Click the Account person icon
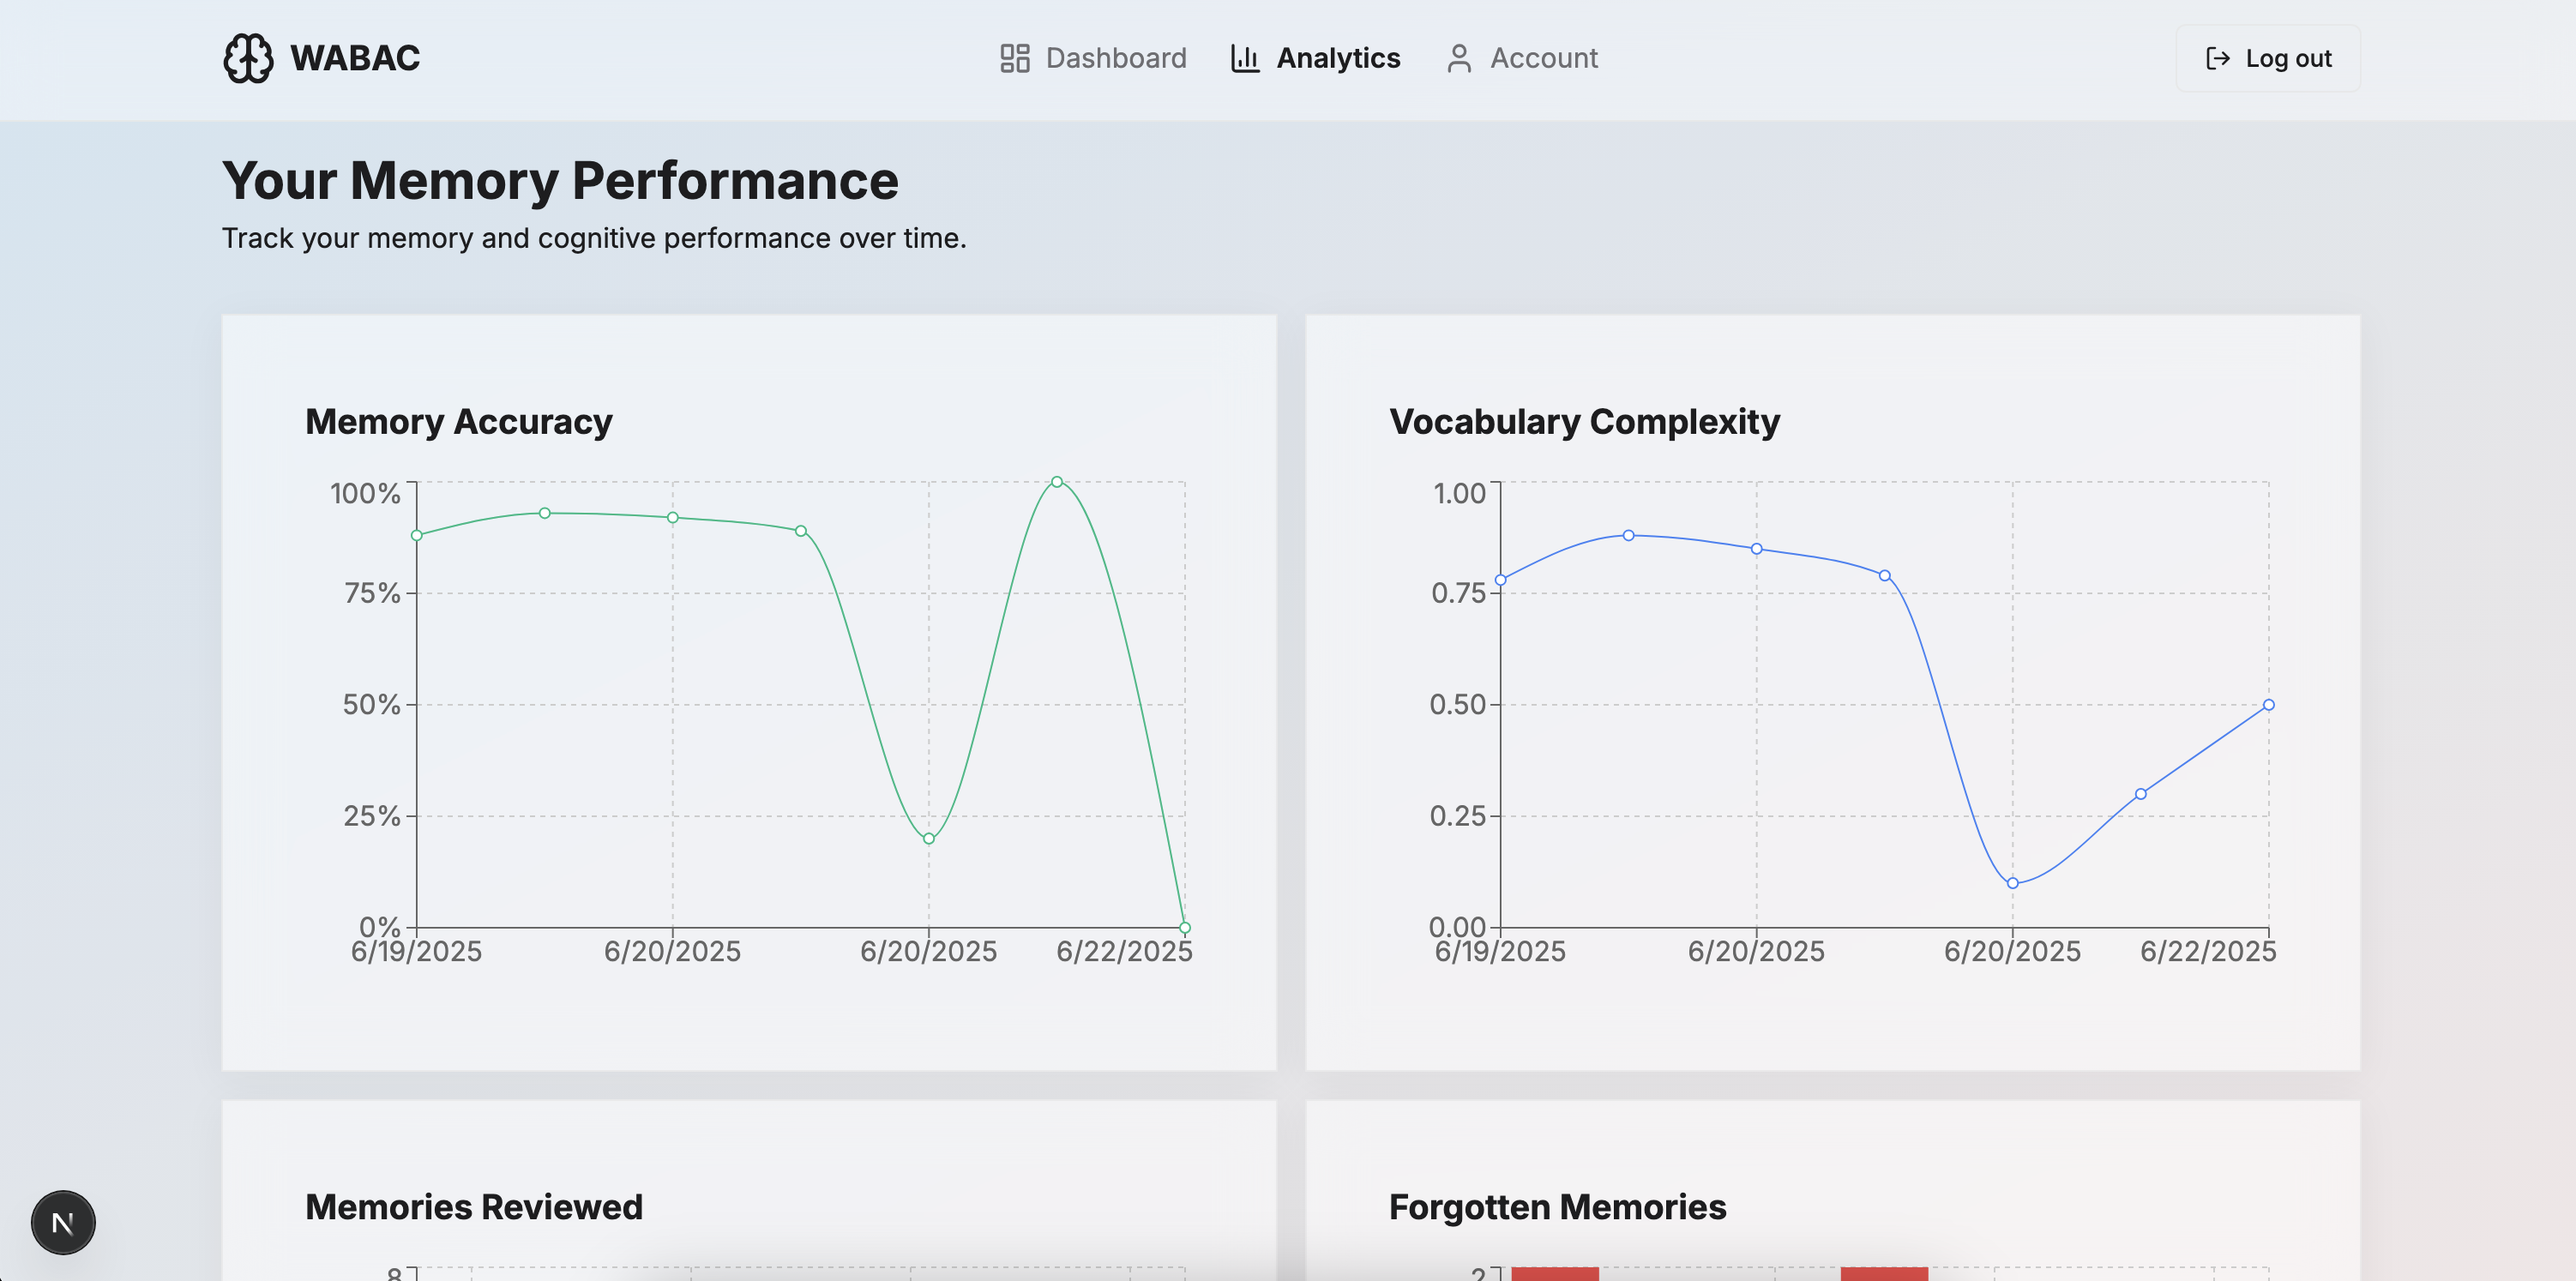Viewport: 2576px width, 1281px height. (1458, 58)
